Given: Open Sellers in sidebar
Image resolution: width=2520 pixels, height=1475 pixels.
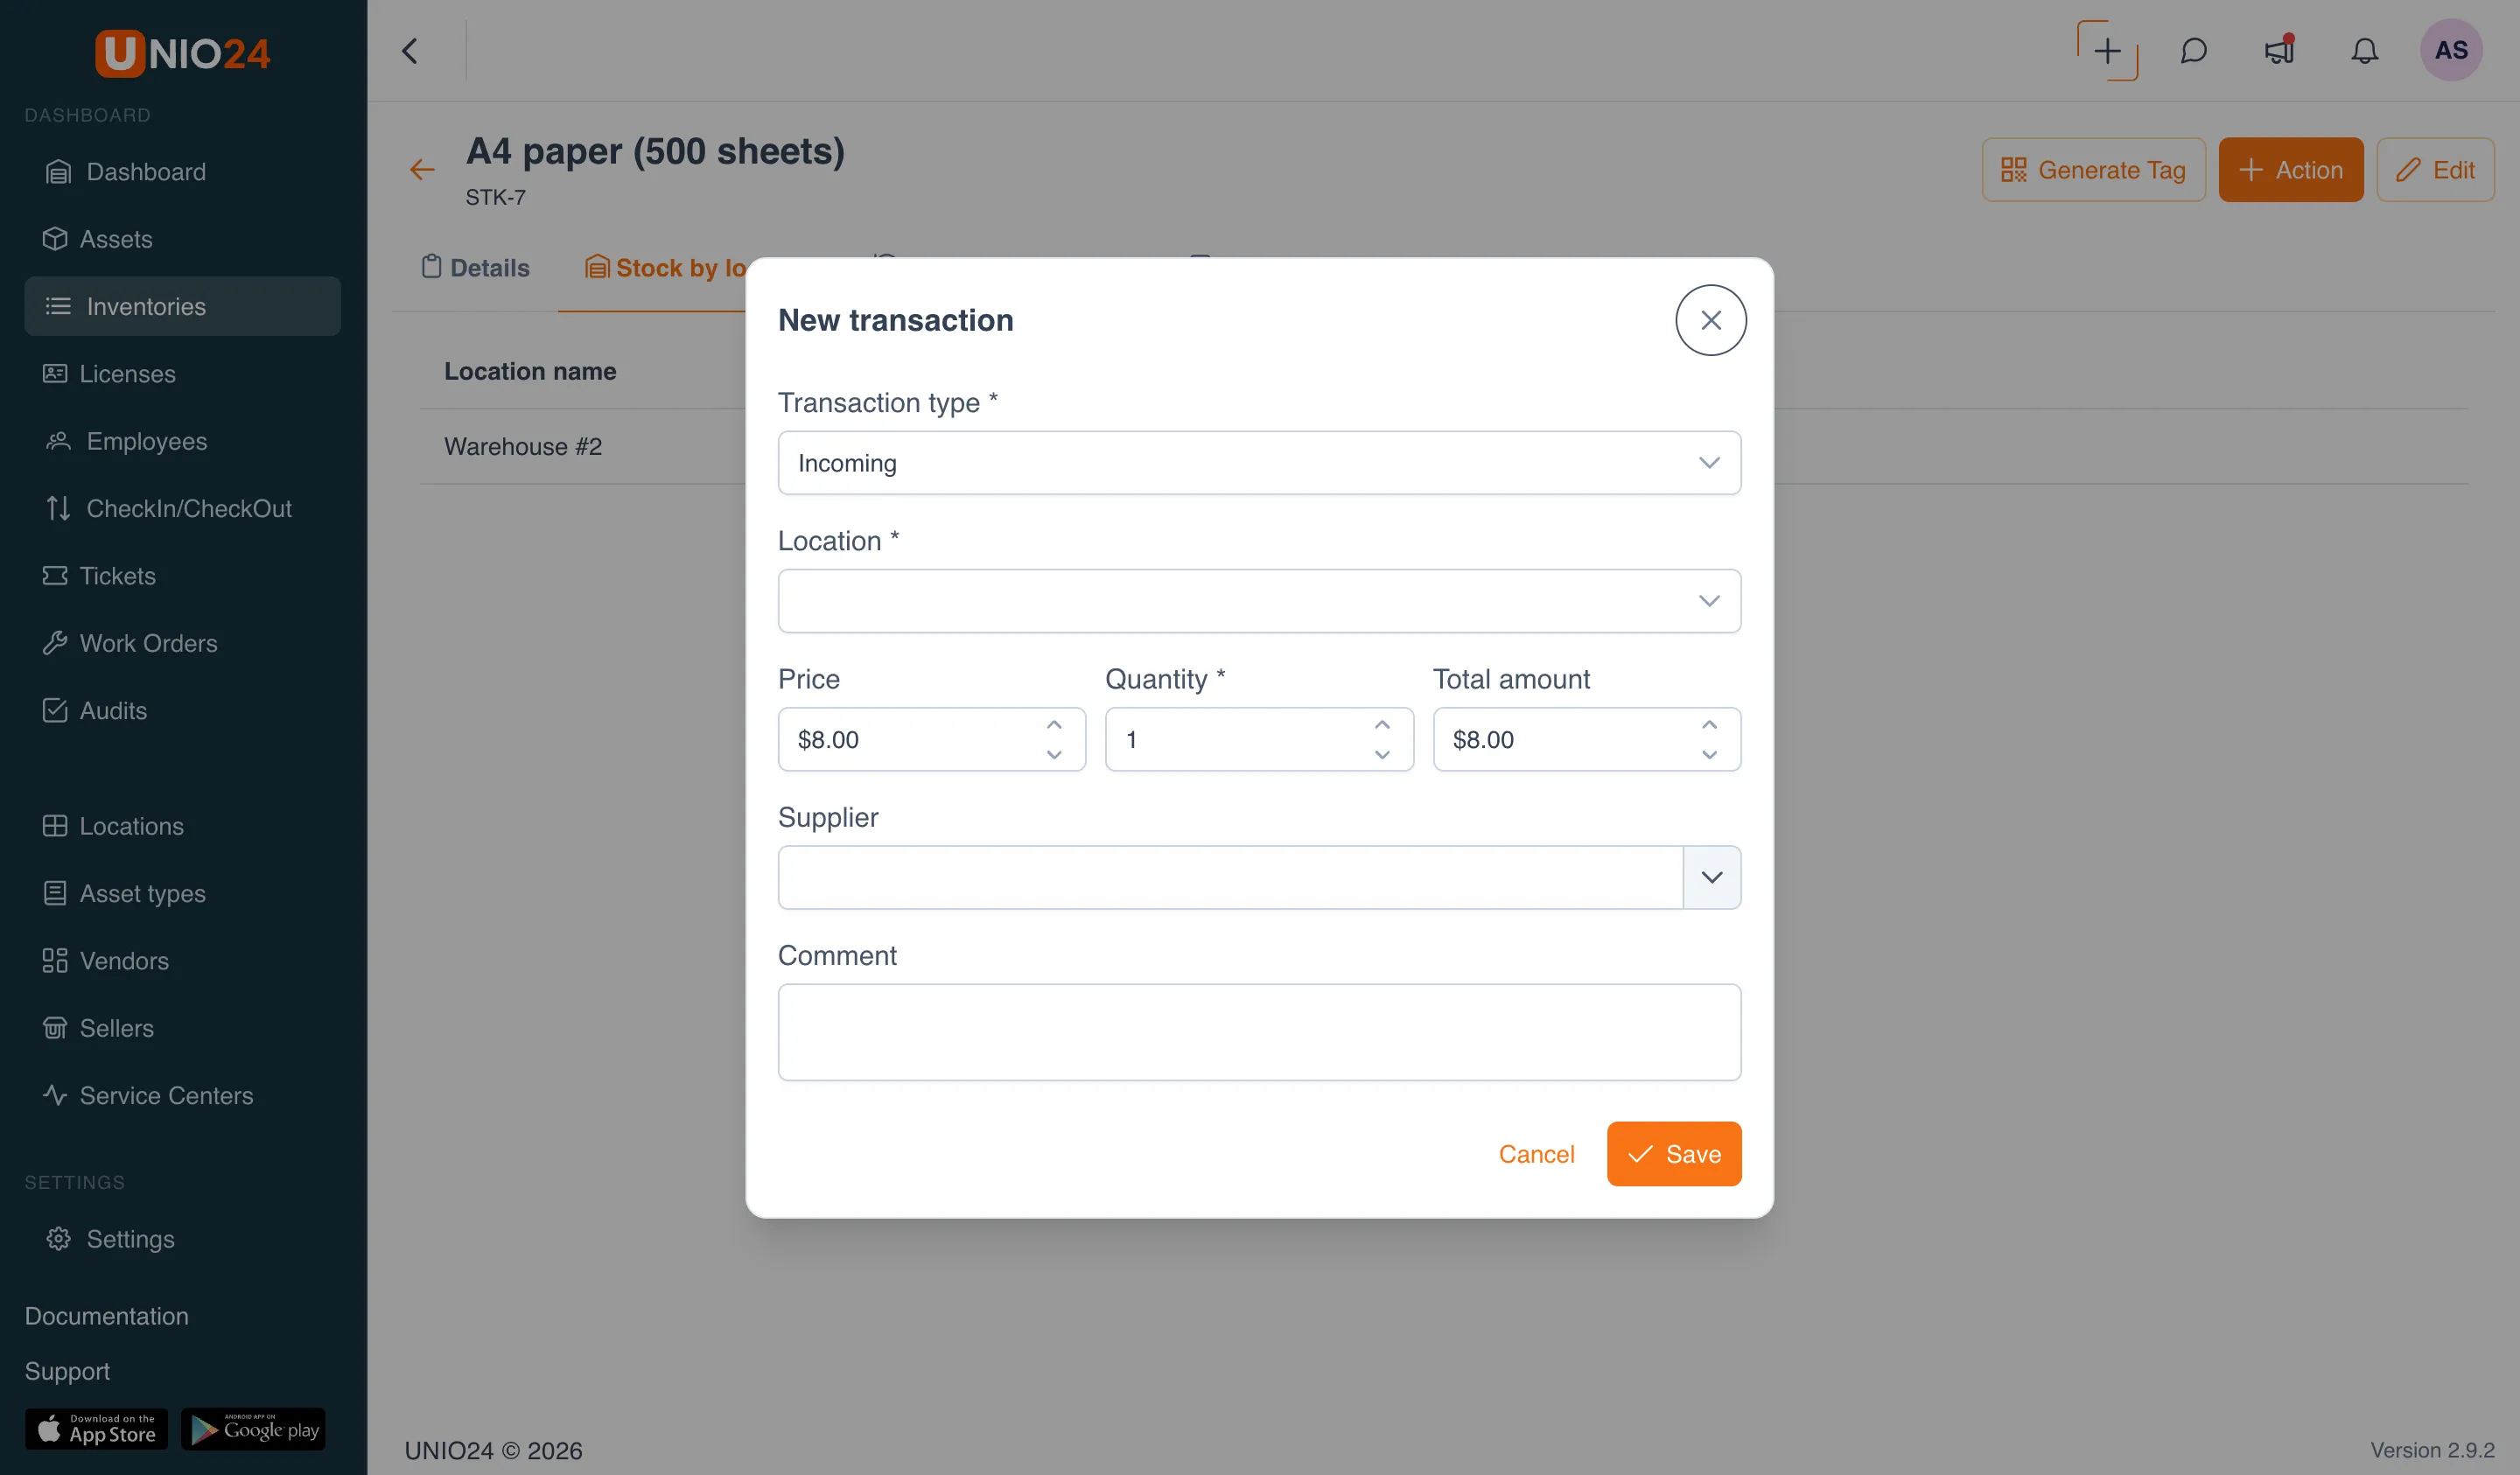Looking at the screenshot, I should pos(183,1028).
